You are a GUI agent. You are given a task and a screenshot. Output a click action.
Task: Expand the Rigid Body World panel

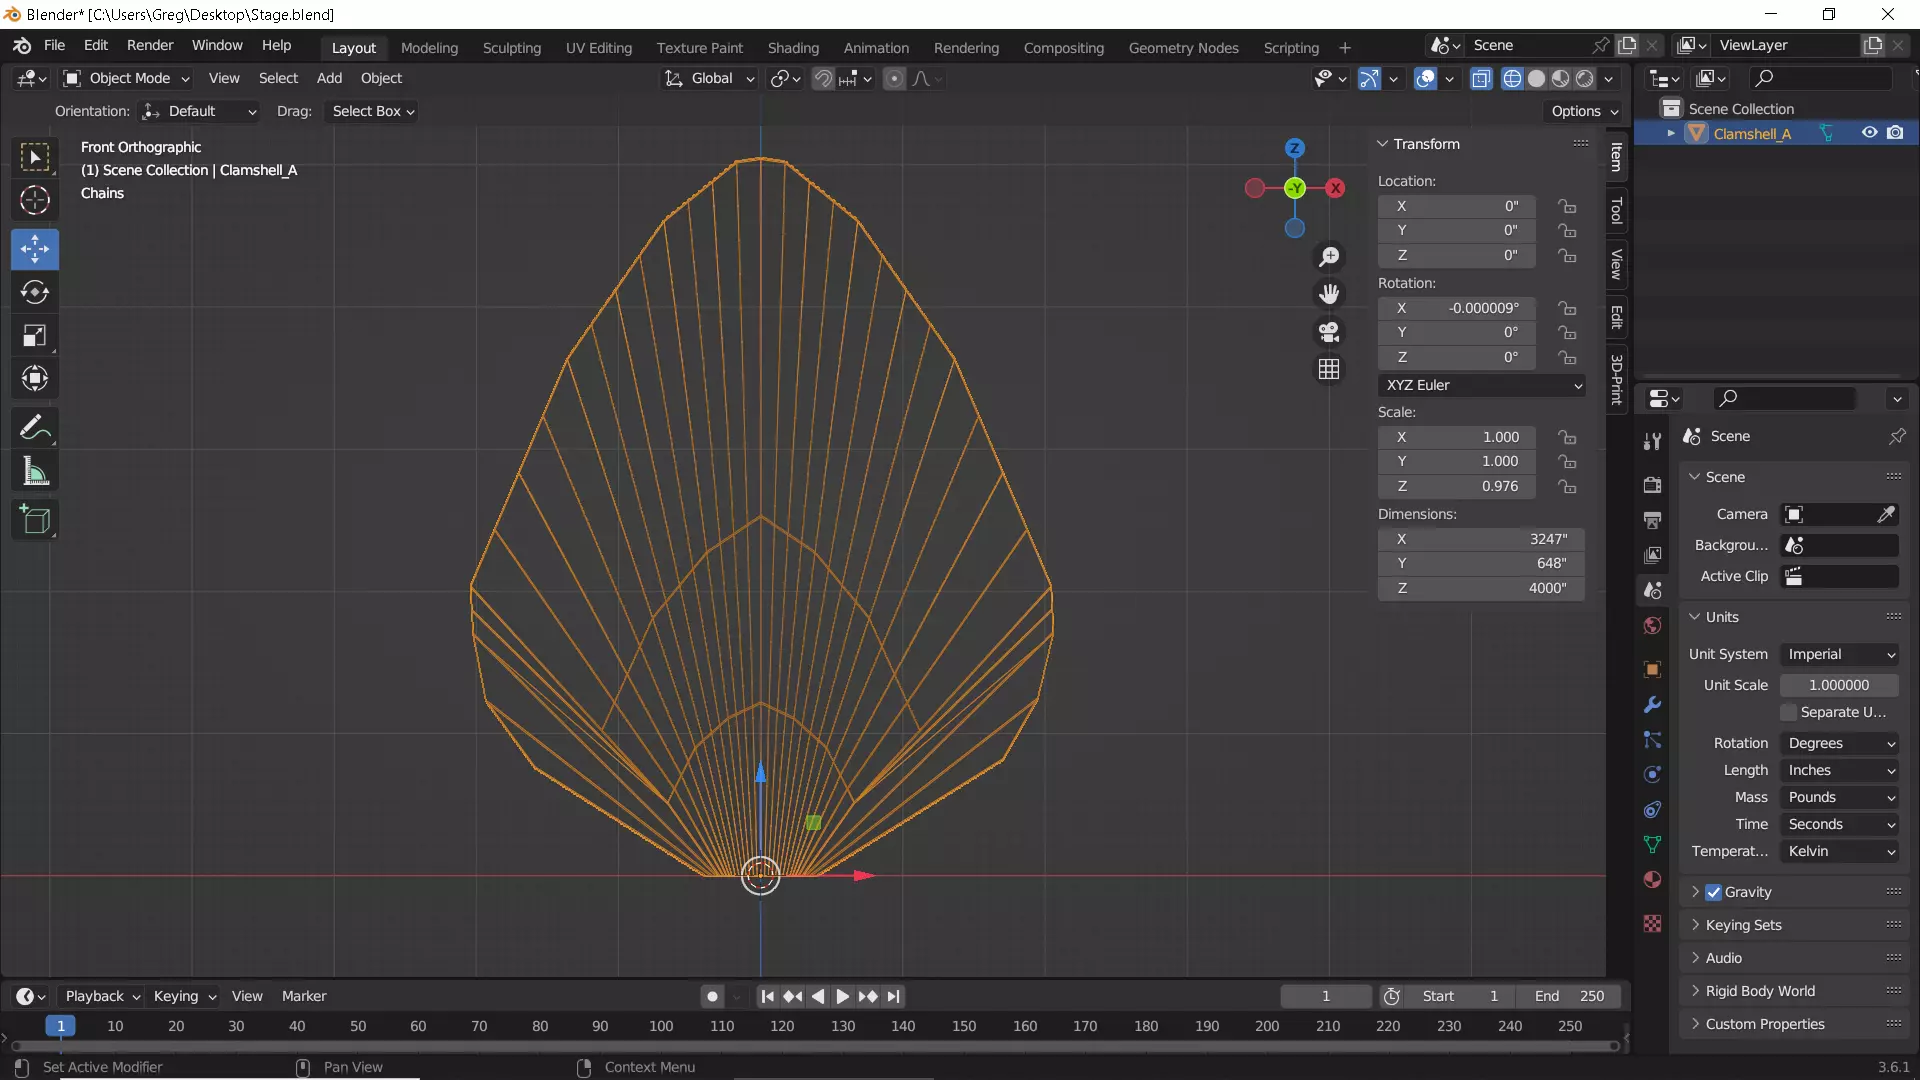1760,991
